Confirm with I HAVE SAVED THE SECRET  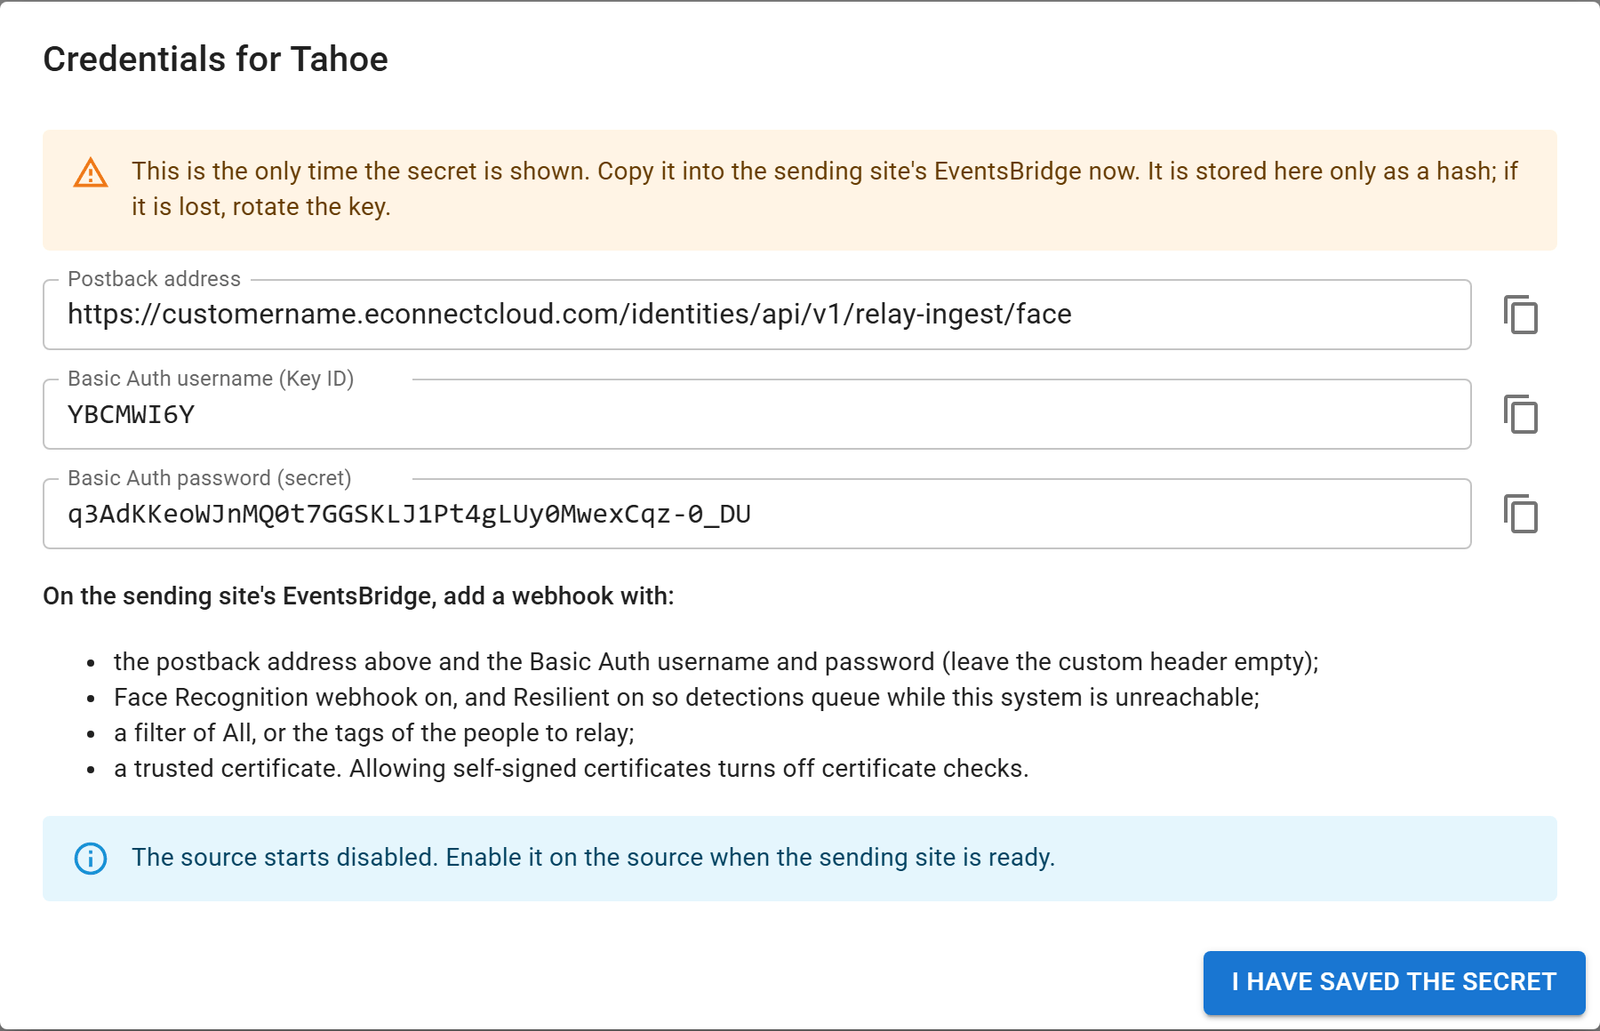click(1394, 982)
